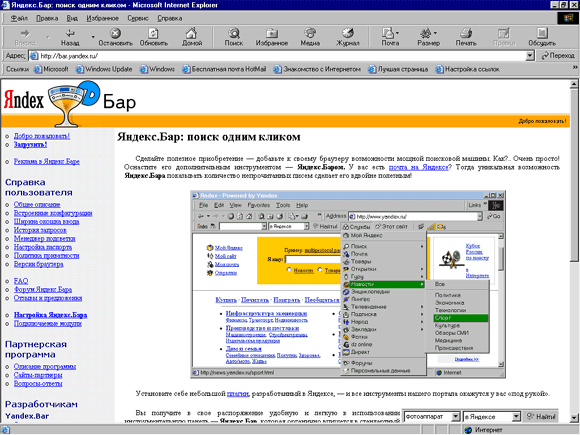Open the FAQ link

[21, 281]
